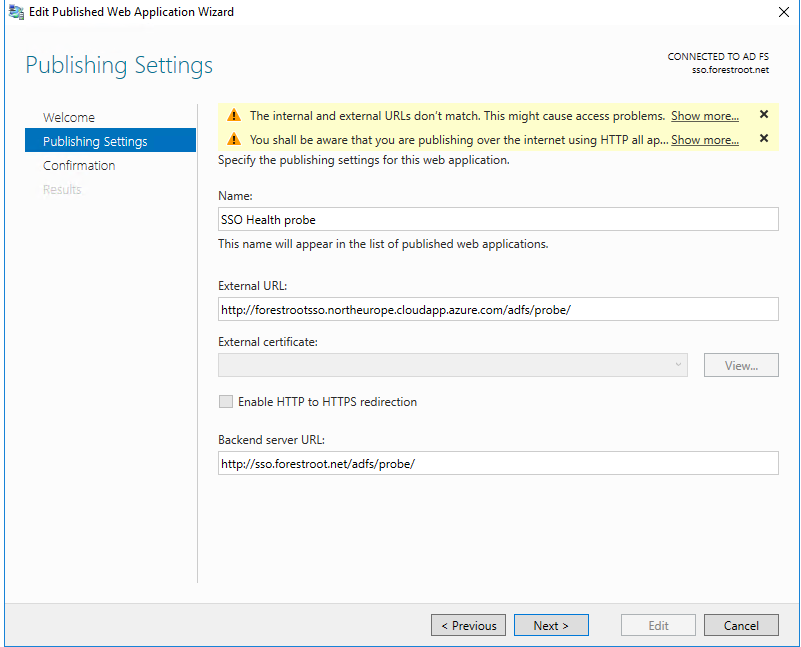
Task: Show more about the HTTP publishing warning
Action: tap(704, 140)
